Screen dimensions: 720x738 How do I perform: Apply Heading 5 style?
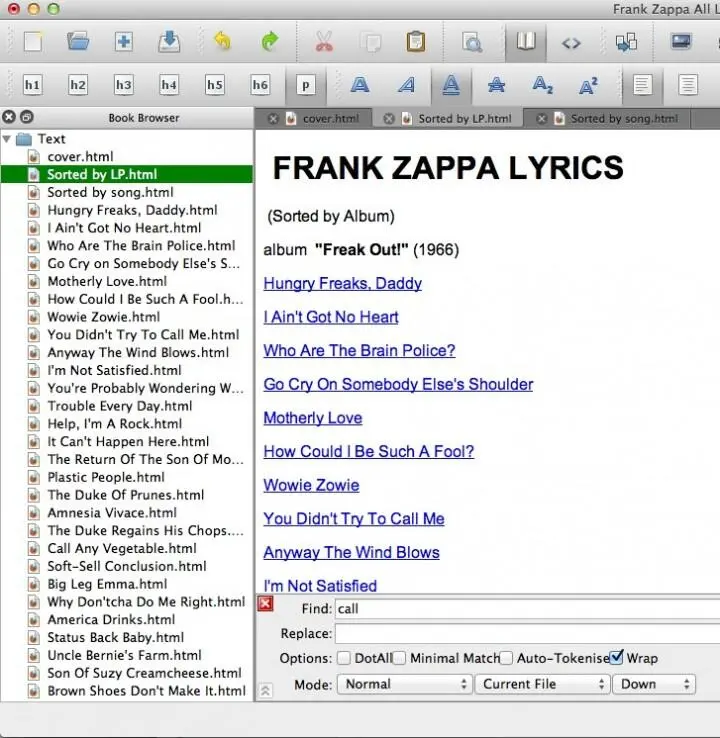[215, 85]
